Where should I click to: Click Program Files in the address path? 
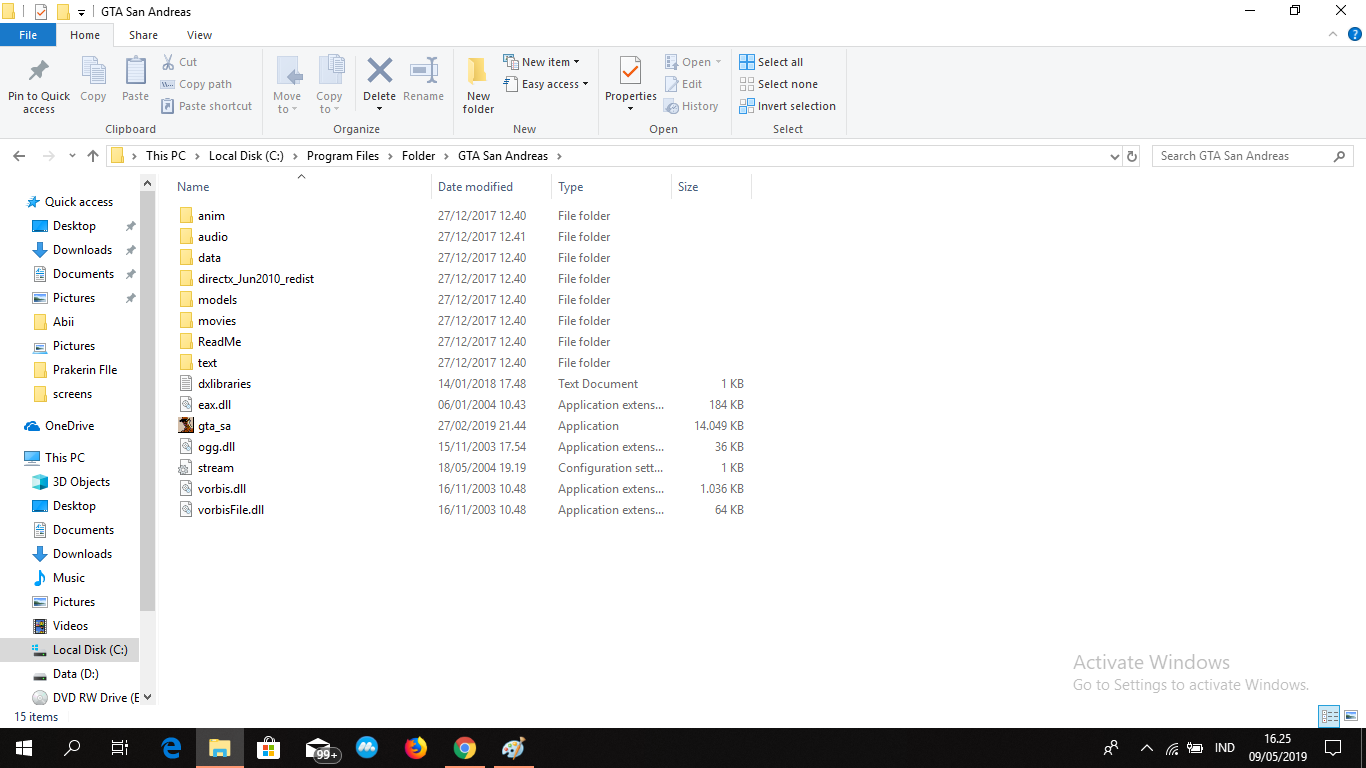click(343, 156)
